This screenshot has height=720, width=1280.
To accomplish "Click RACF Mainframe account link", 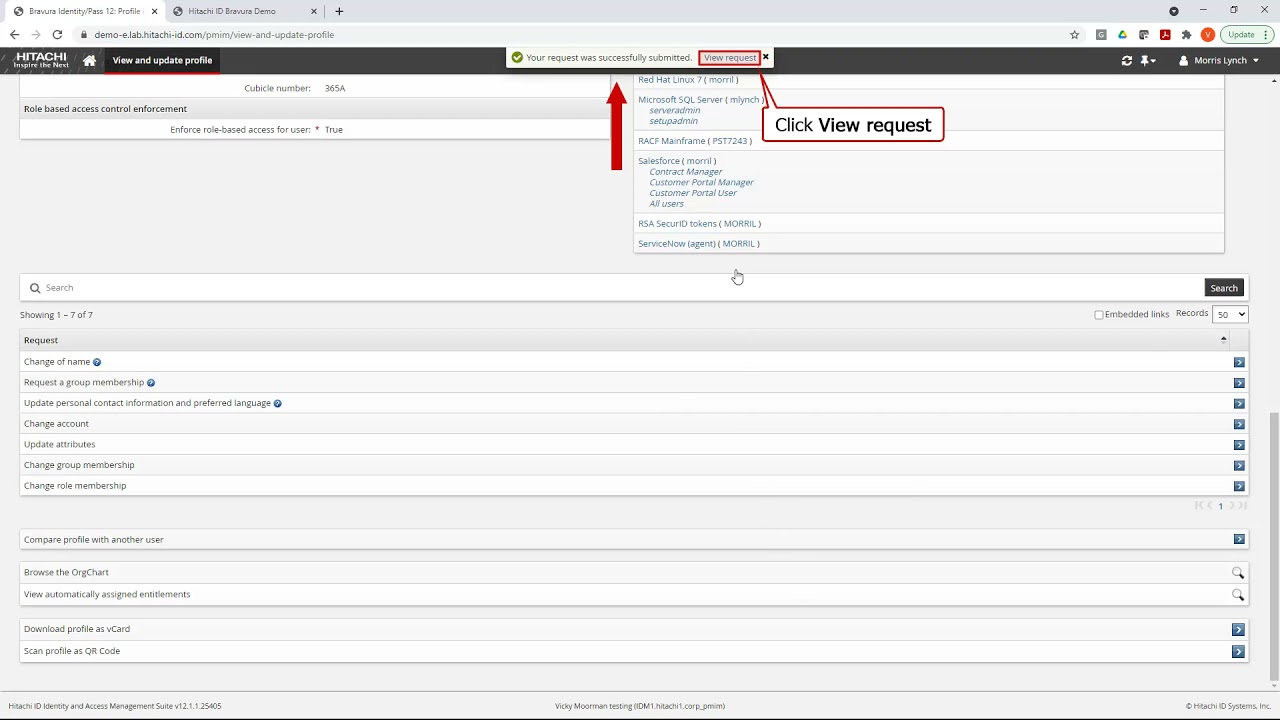I will [695, 141].
